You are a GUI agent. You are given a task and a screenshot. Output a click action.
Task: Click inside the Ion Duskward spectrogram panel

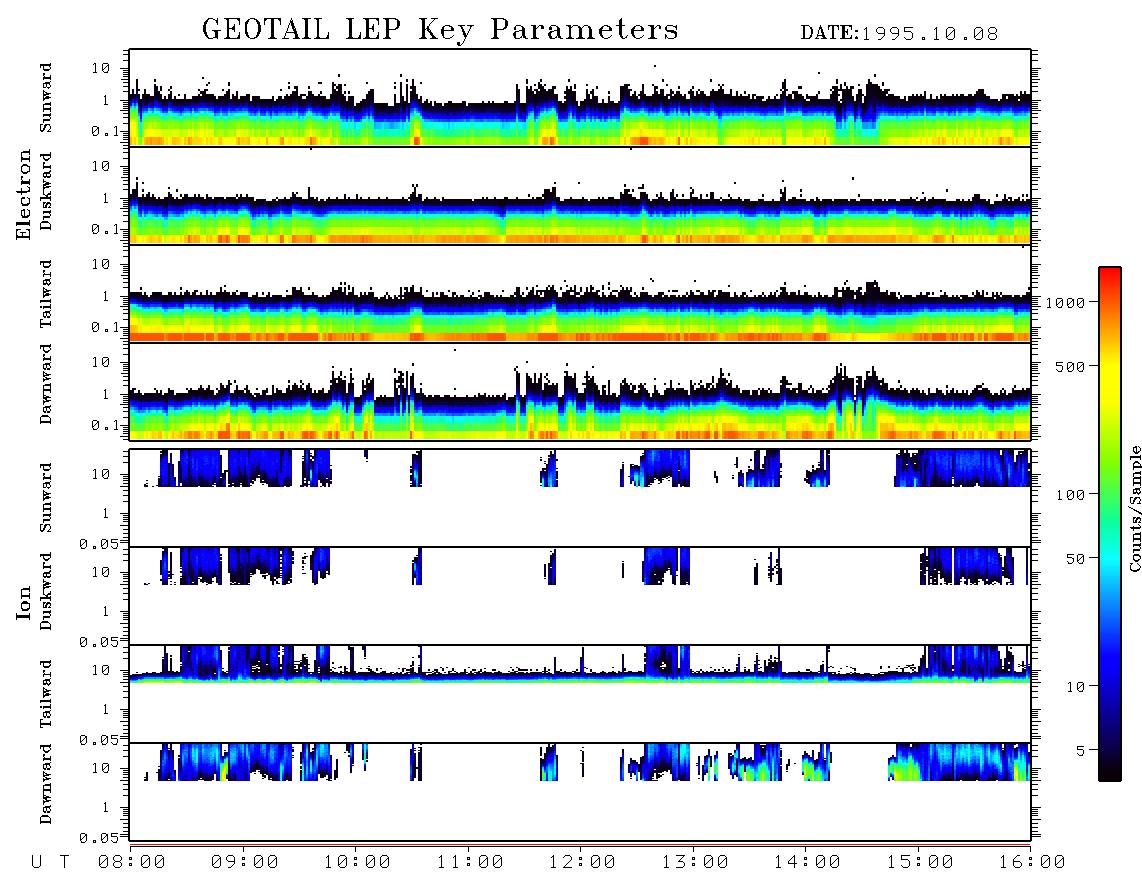click(580, 595)
